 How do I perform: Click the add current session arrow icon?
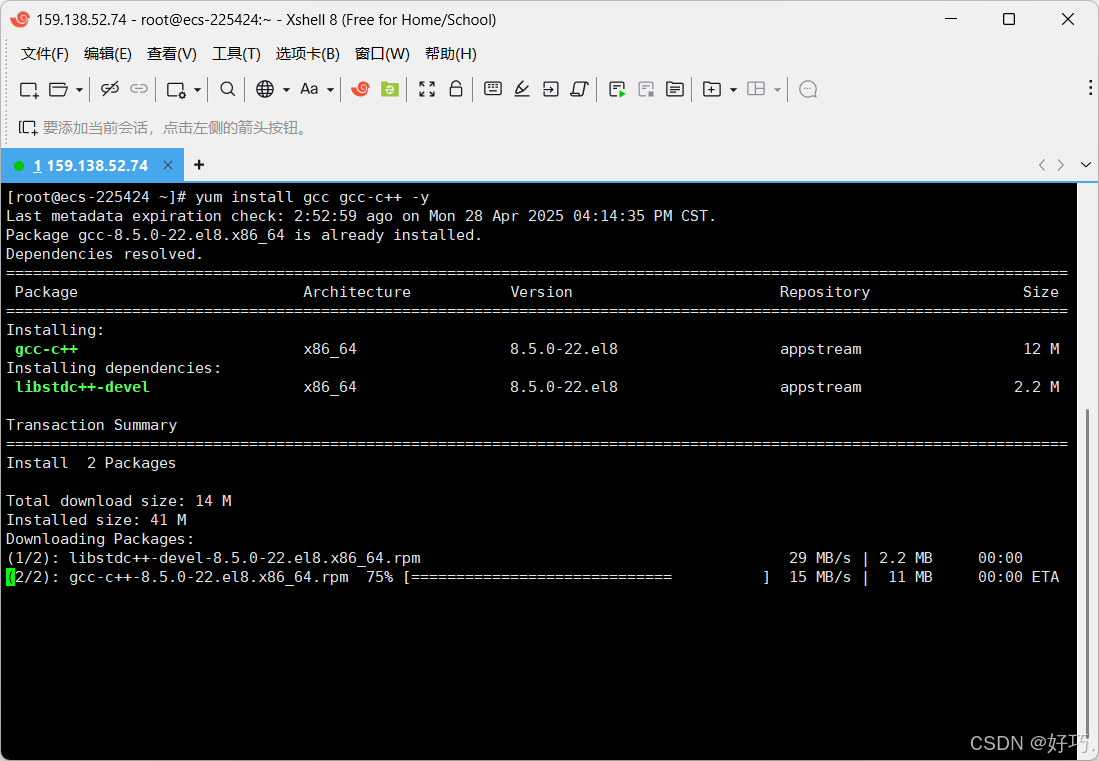[x=27, y=128]
